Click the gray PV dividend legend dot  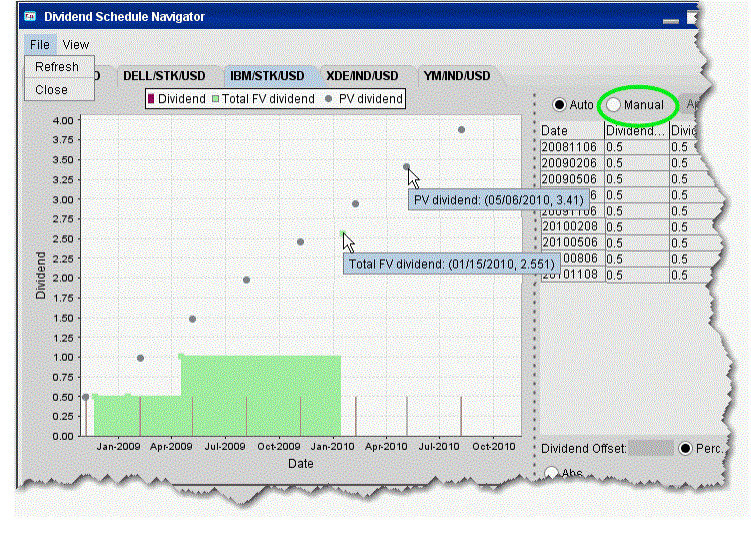click(x=334, y=99)
